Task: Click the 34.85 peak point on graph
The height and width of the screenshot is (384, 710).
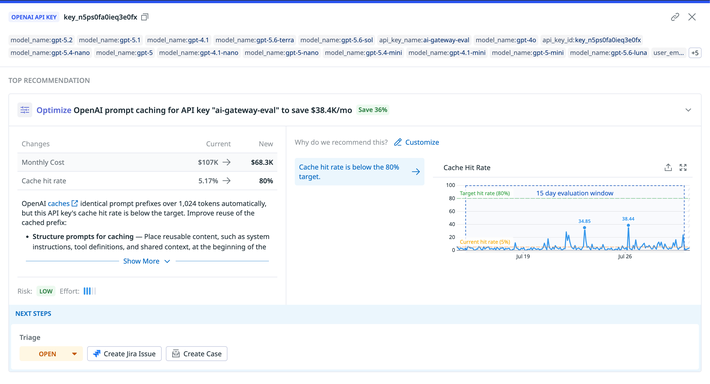Action: point(585,227)
